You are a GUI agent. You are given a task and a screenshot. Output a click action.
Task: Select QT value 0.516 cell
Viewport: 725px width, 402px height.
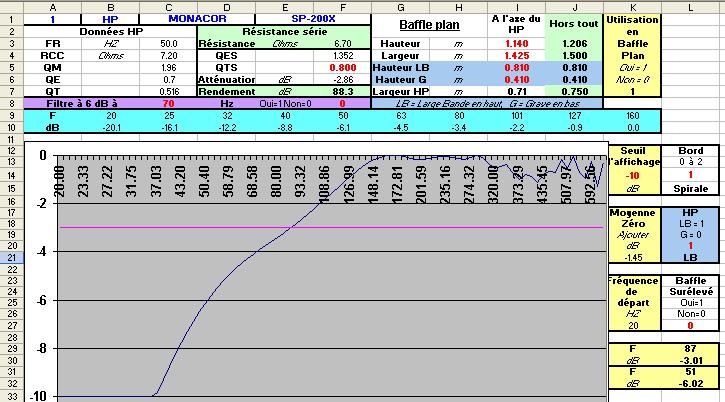tap(169, 92)
